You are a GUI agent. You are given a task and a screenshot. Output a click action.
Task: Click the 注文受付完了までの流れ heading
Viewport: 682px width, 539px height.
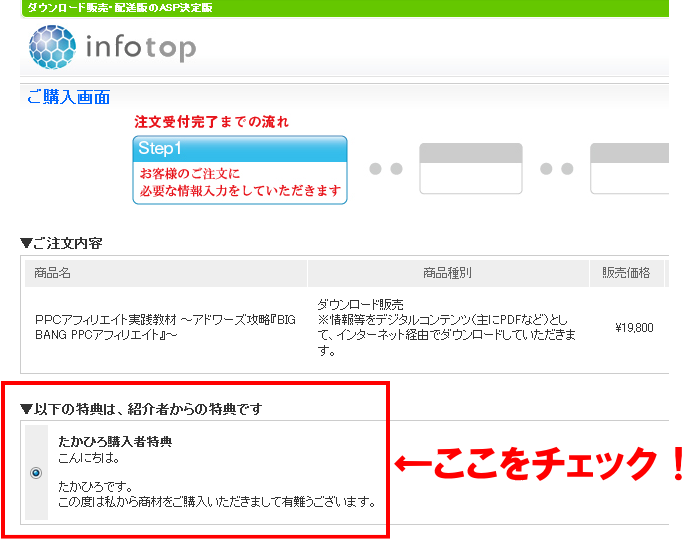click(211, 121)
